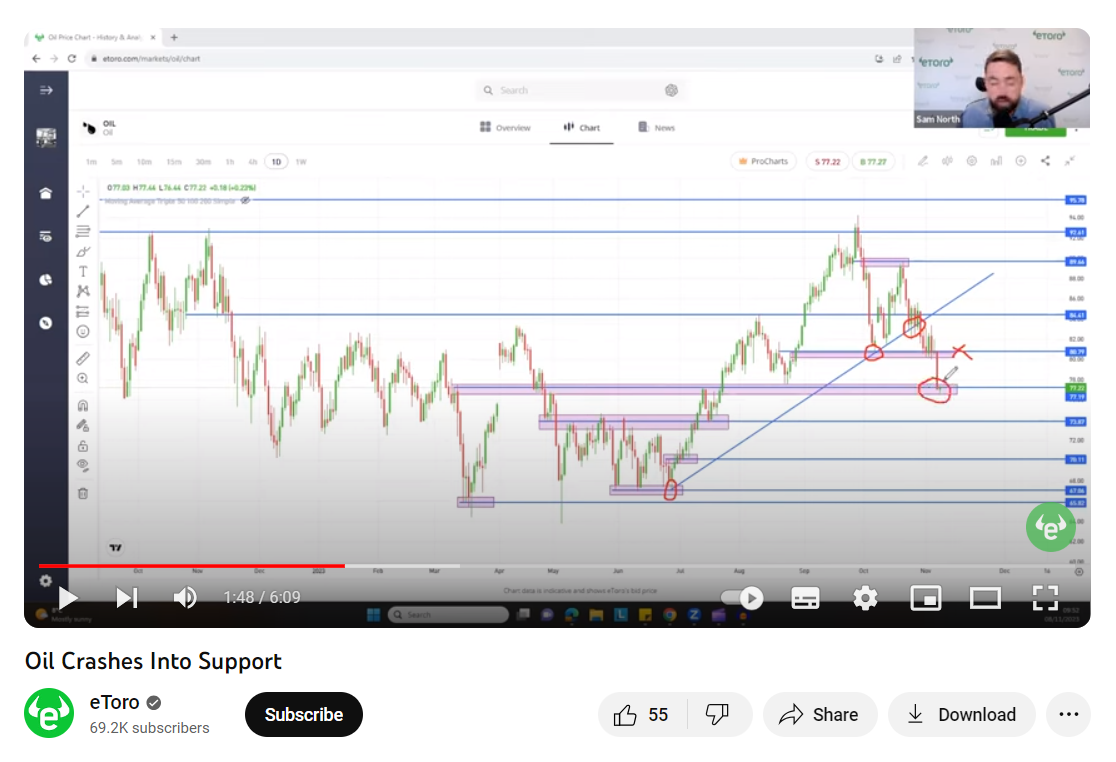Screen dimensions: 1116x762
Task: Select the 4h timeframe
Action: coord(253,162)
